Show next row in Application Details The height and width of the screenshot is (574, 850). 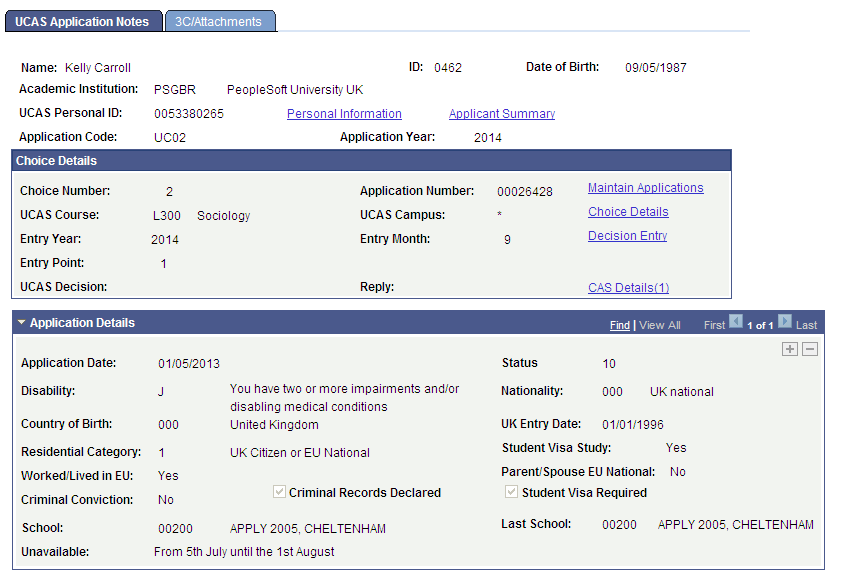(784, 321)
